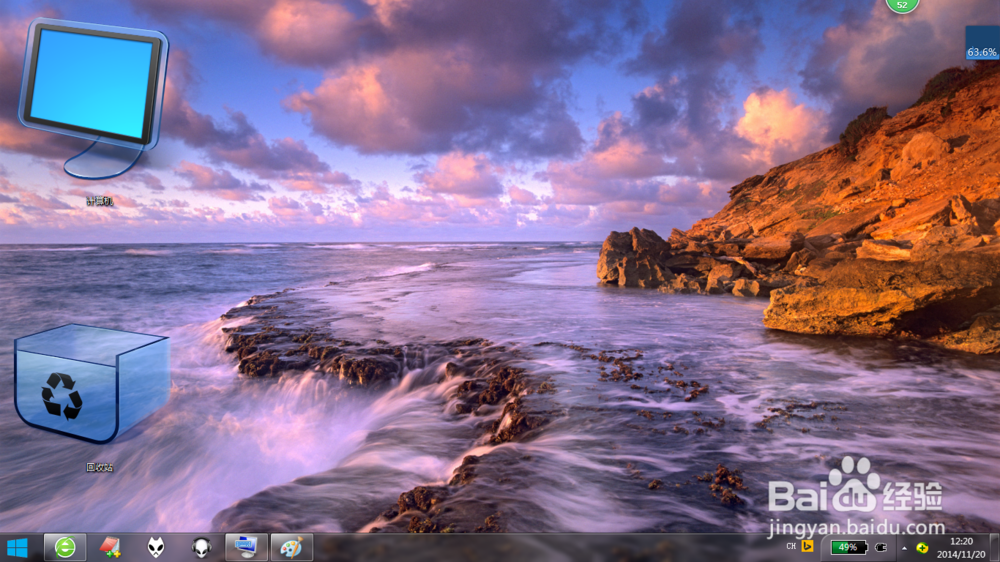Open the red notepad with plus taskbar icon

click(110, 547)
